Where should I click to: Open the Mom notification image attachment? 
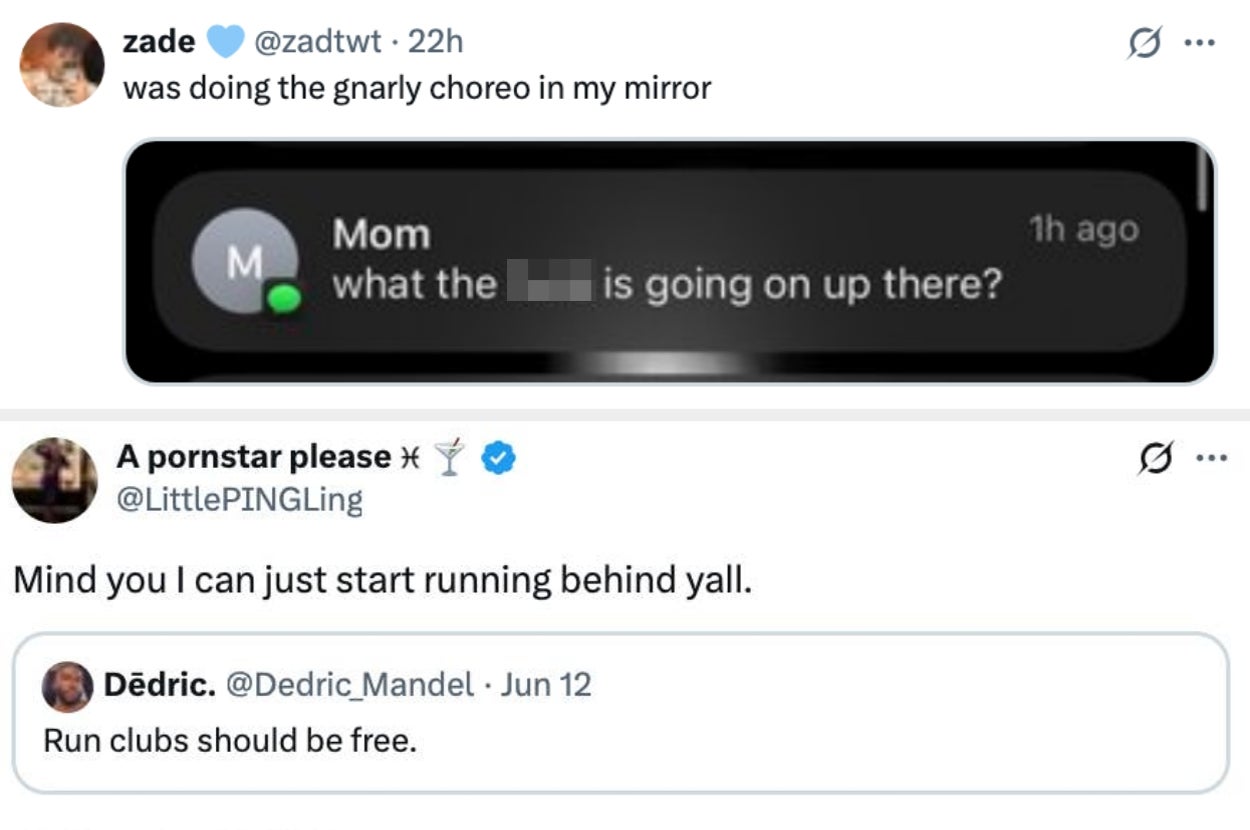669,261
